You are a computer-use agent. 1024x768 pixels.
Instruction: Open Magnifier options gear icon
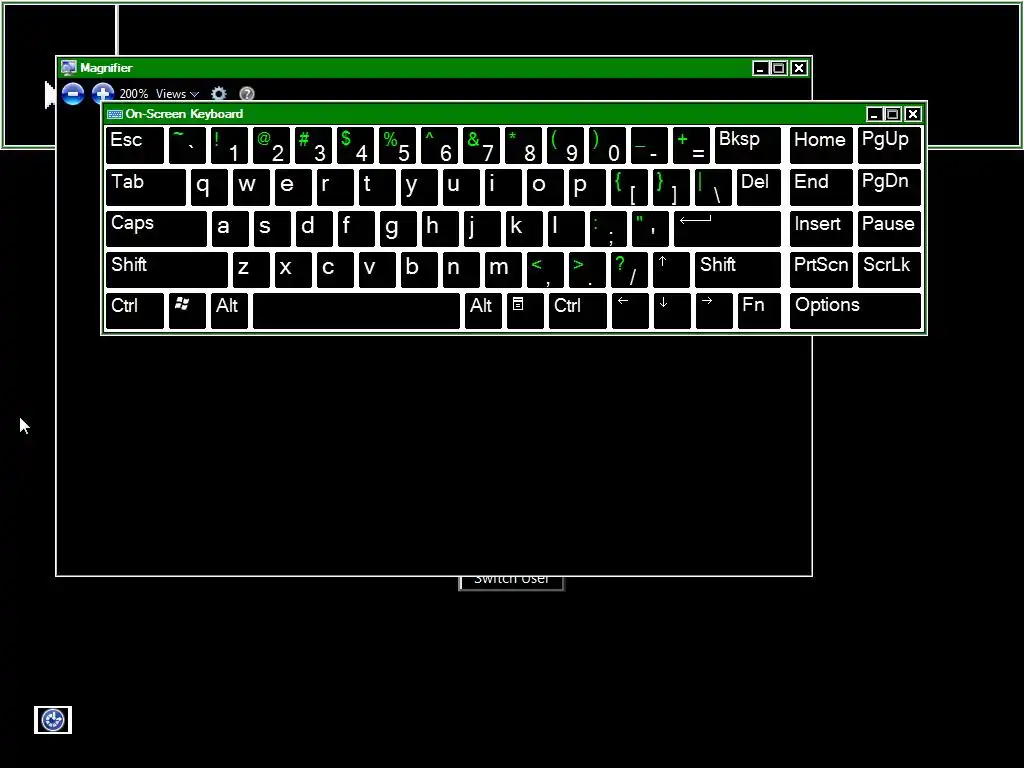(219, 94)
